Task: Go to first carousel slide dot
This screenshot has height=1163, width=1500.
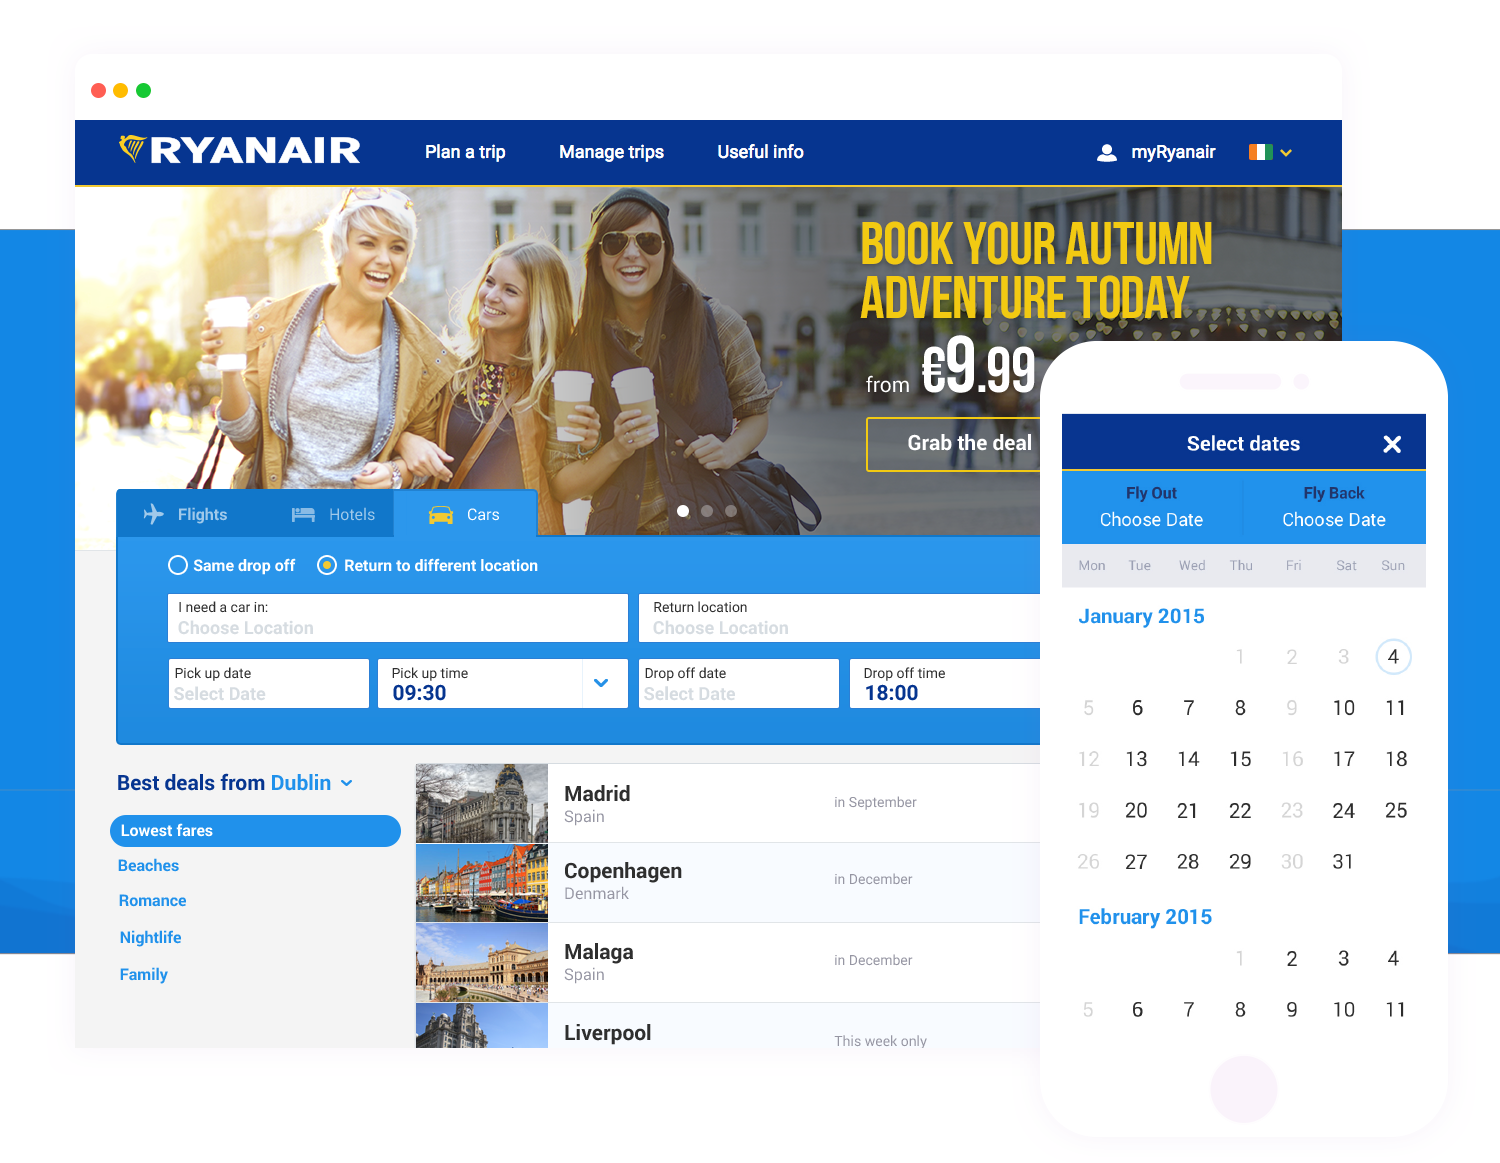Action: click(683, 511)
